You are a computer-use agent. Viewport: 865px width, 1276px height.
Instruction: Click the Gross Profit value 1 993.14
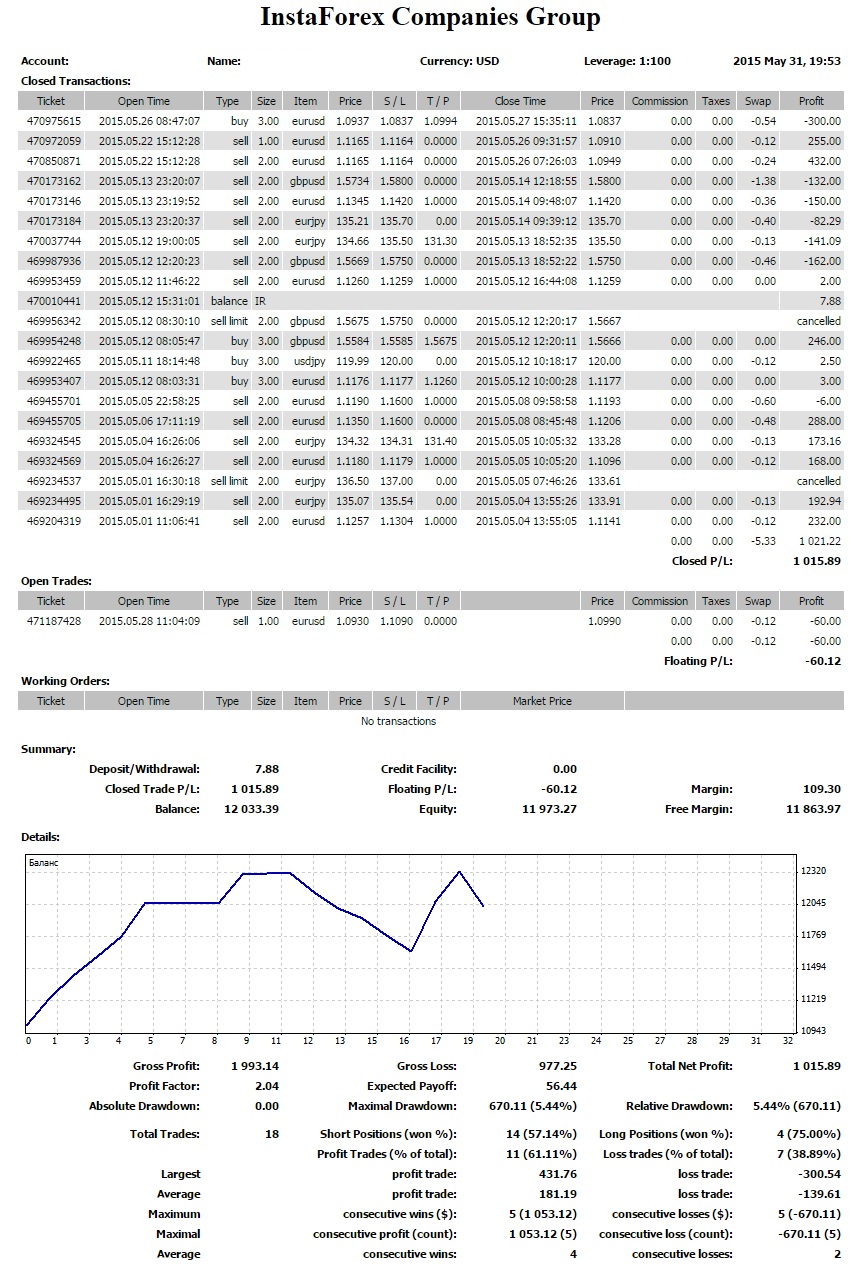tap(255, 1066)
